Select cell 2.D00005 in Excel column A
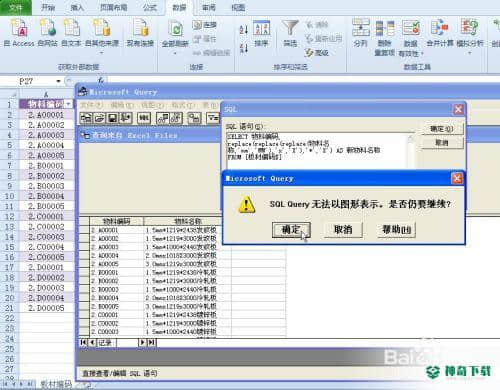Viewport: 500px width, 390px height. (x=46, y=308)
